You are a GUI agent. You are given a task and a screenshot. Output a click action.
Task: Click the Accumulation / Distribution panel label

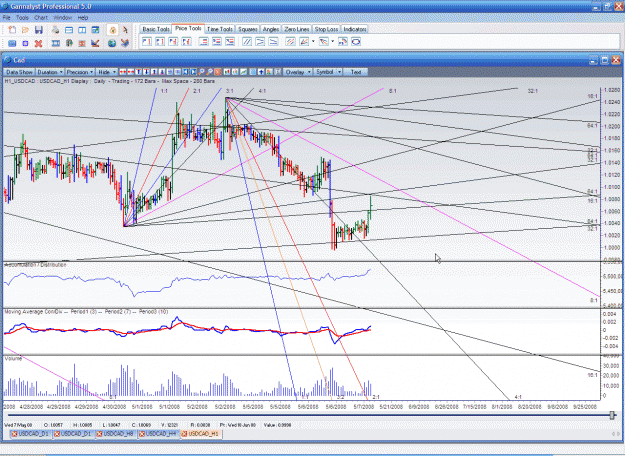[35, 265]
